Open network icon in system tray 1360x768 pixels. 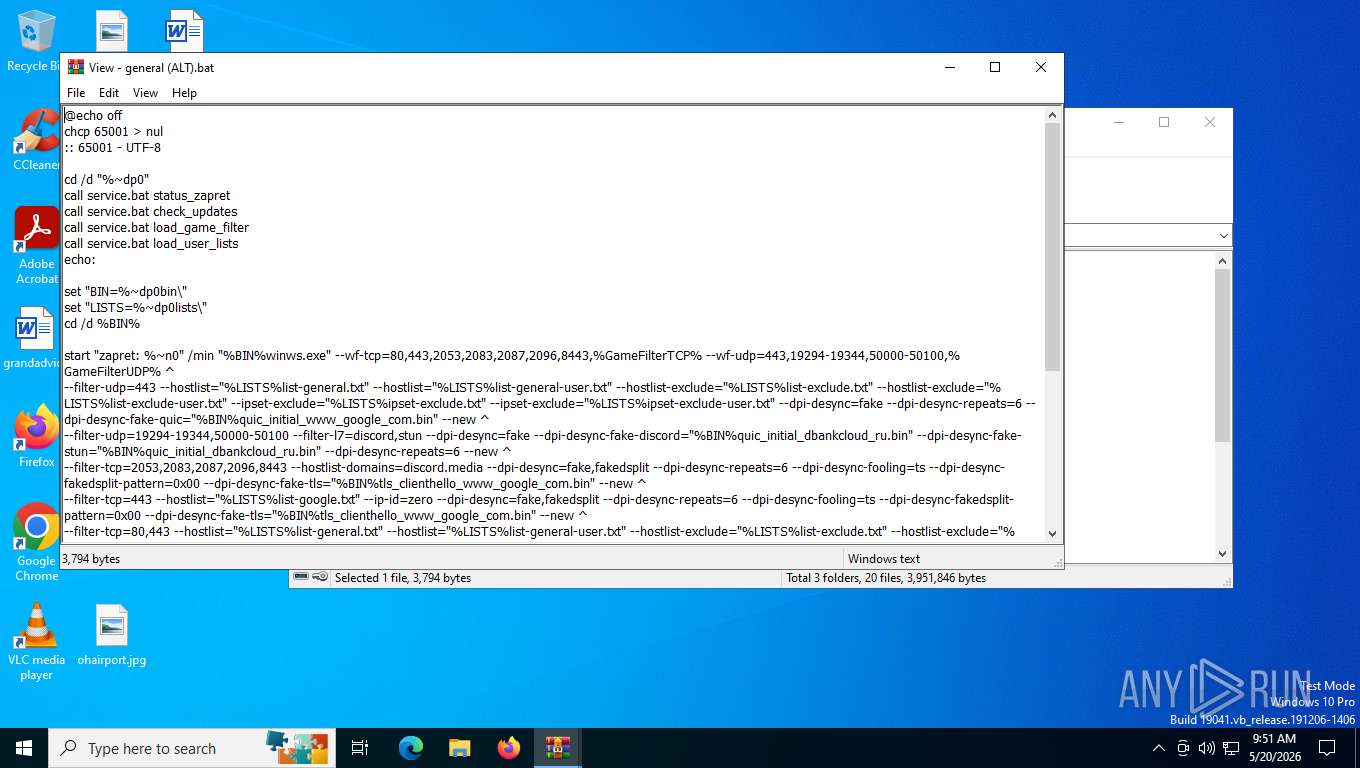(1231, 748)
